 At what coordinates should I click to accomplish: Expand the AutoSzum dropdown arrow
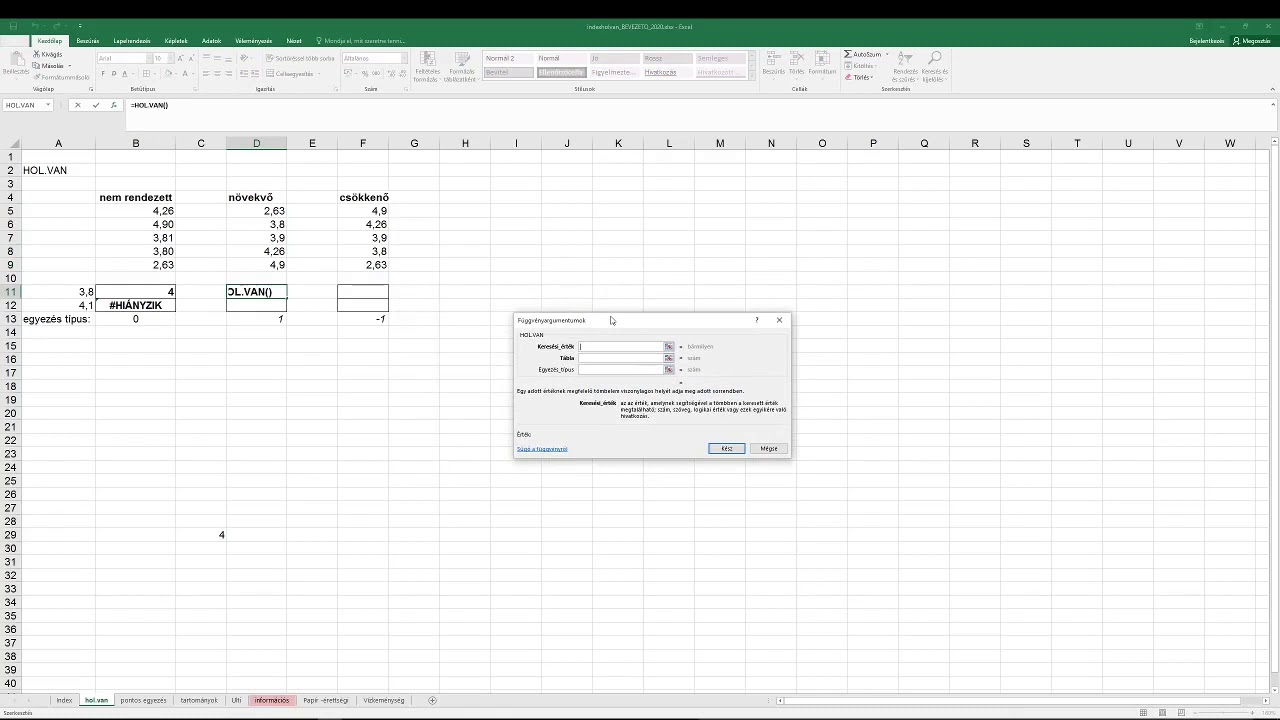tap(887, 54)
